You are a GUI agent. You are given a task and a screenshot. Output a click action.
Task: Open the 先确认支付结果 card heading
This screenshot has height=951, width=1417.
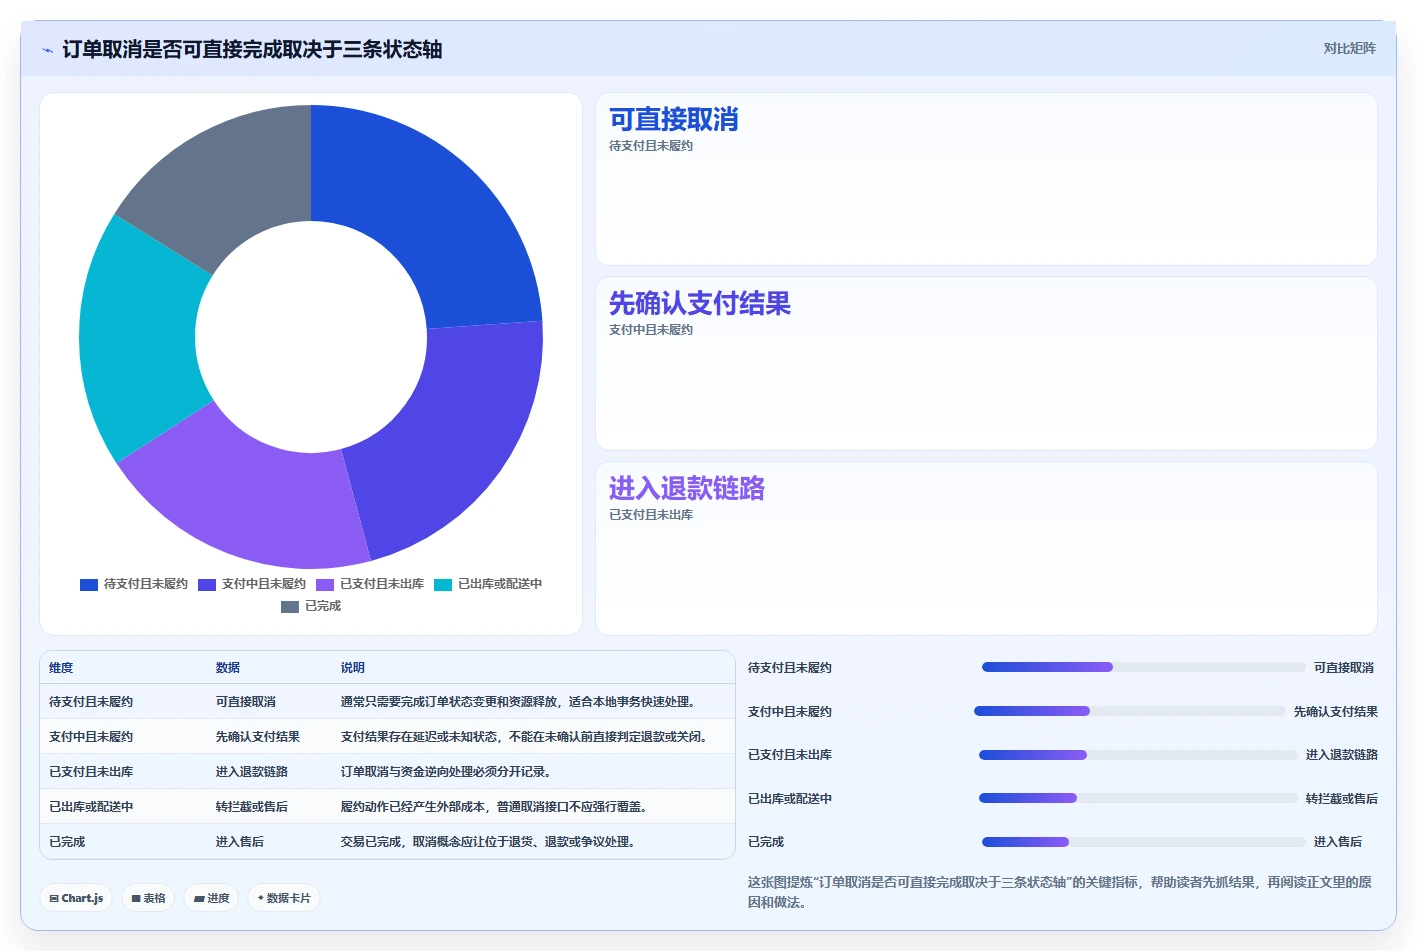[700, 303]
